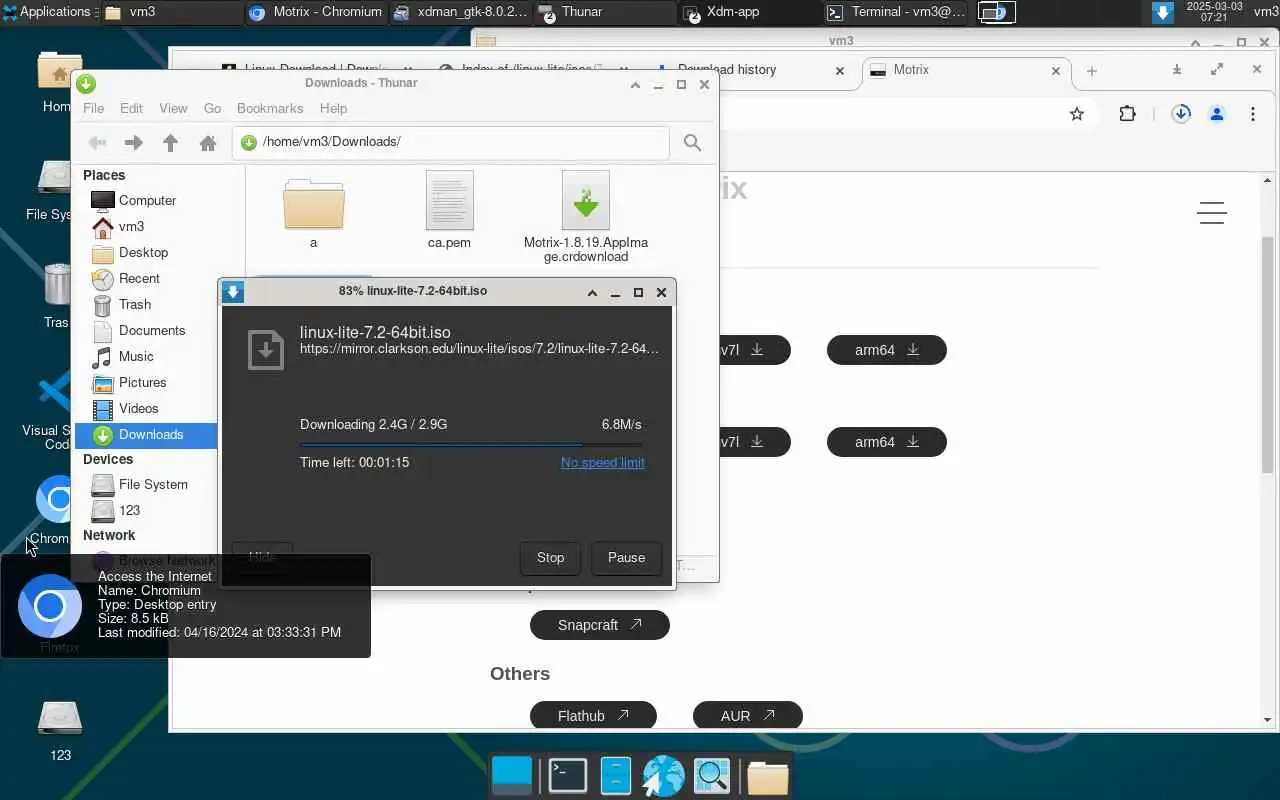Open Thunar View menu
This screenshot has width=1280, height=800.
pos(173,108)
